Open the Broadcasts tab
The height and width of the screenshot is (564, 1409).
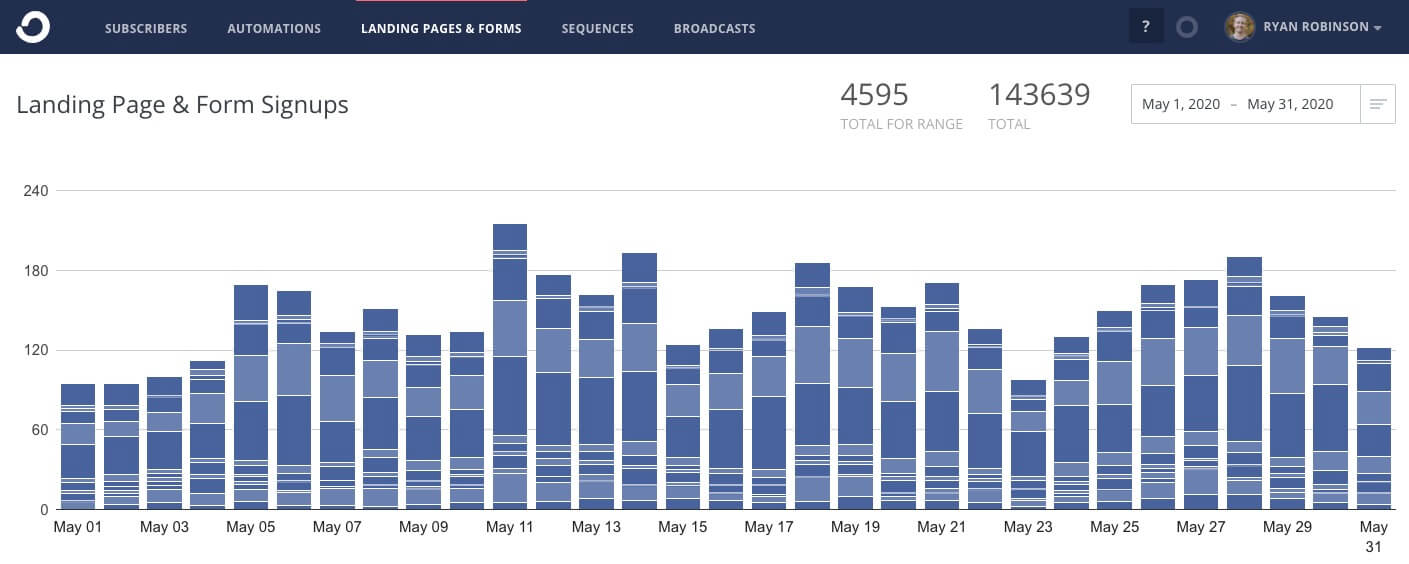coord(714,28)
